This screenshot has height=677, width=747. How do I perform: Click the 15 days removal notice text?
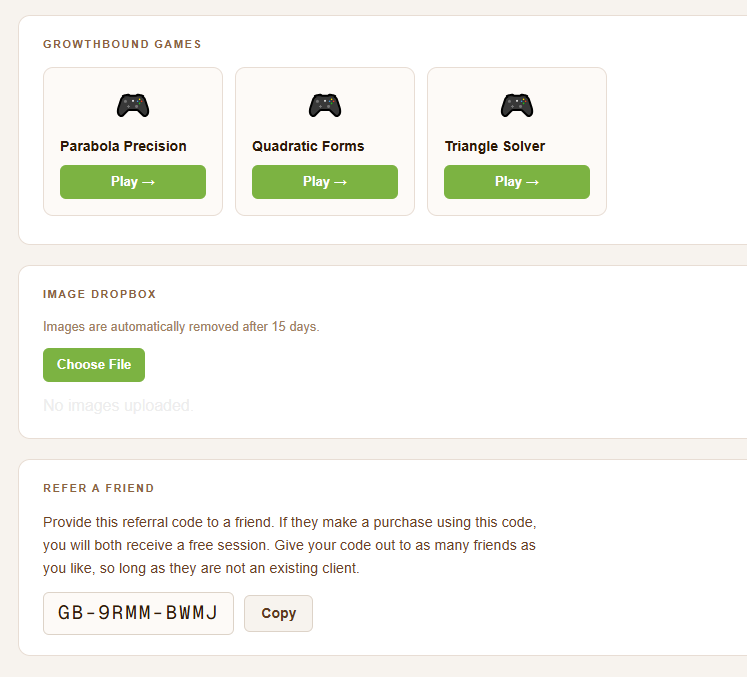coord(181,327)
